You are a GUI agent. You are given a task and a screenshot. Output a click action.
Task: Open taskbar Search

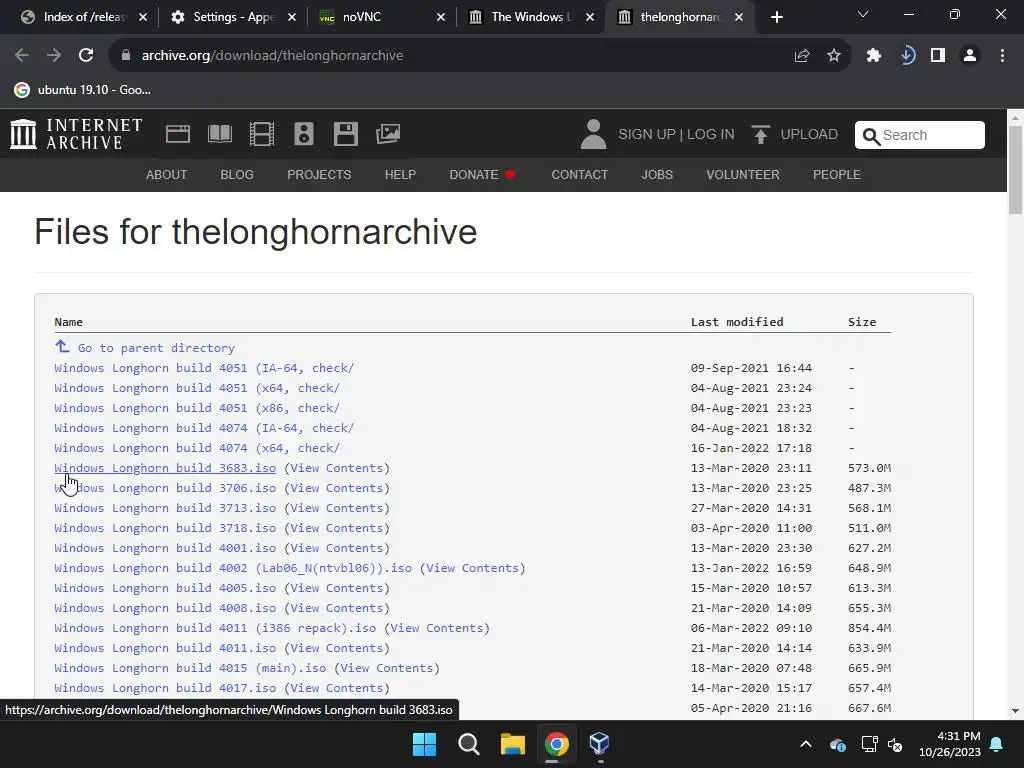[x=469, y=744]
